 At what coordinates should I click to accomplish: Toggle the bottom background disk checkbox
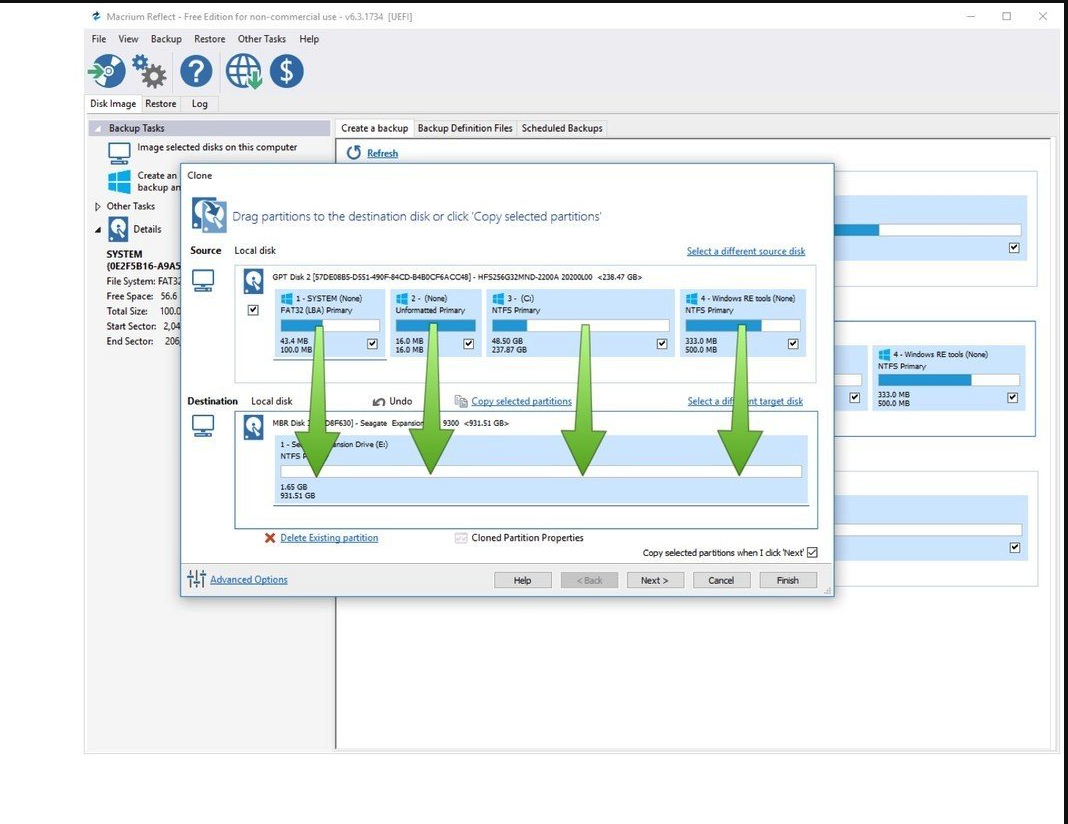[x=1015, y=548]
